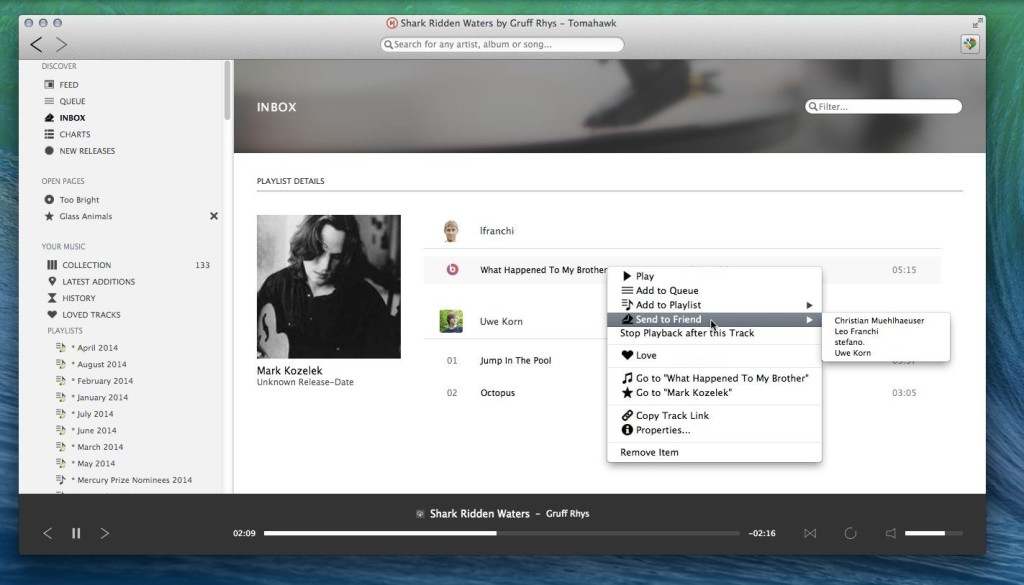Click the speaker volume icon
The width and height of the screenshot is (1024, 585).
pyautogui.click(x=890, y=533)
